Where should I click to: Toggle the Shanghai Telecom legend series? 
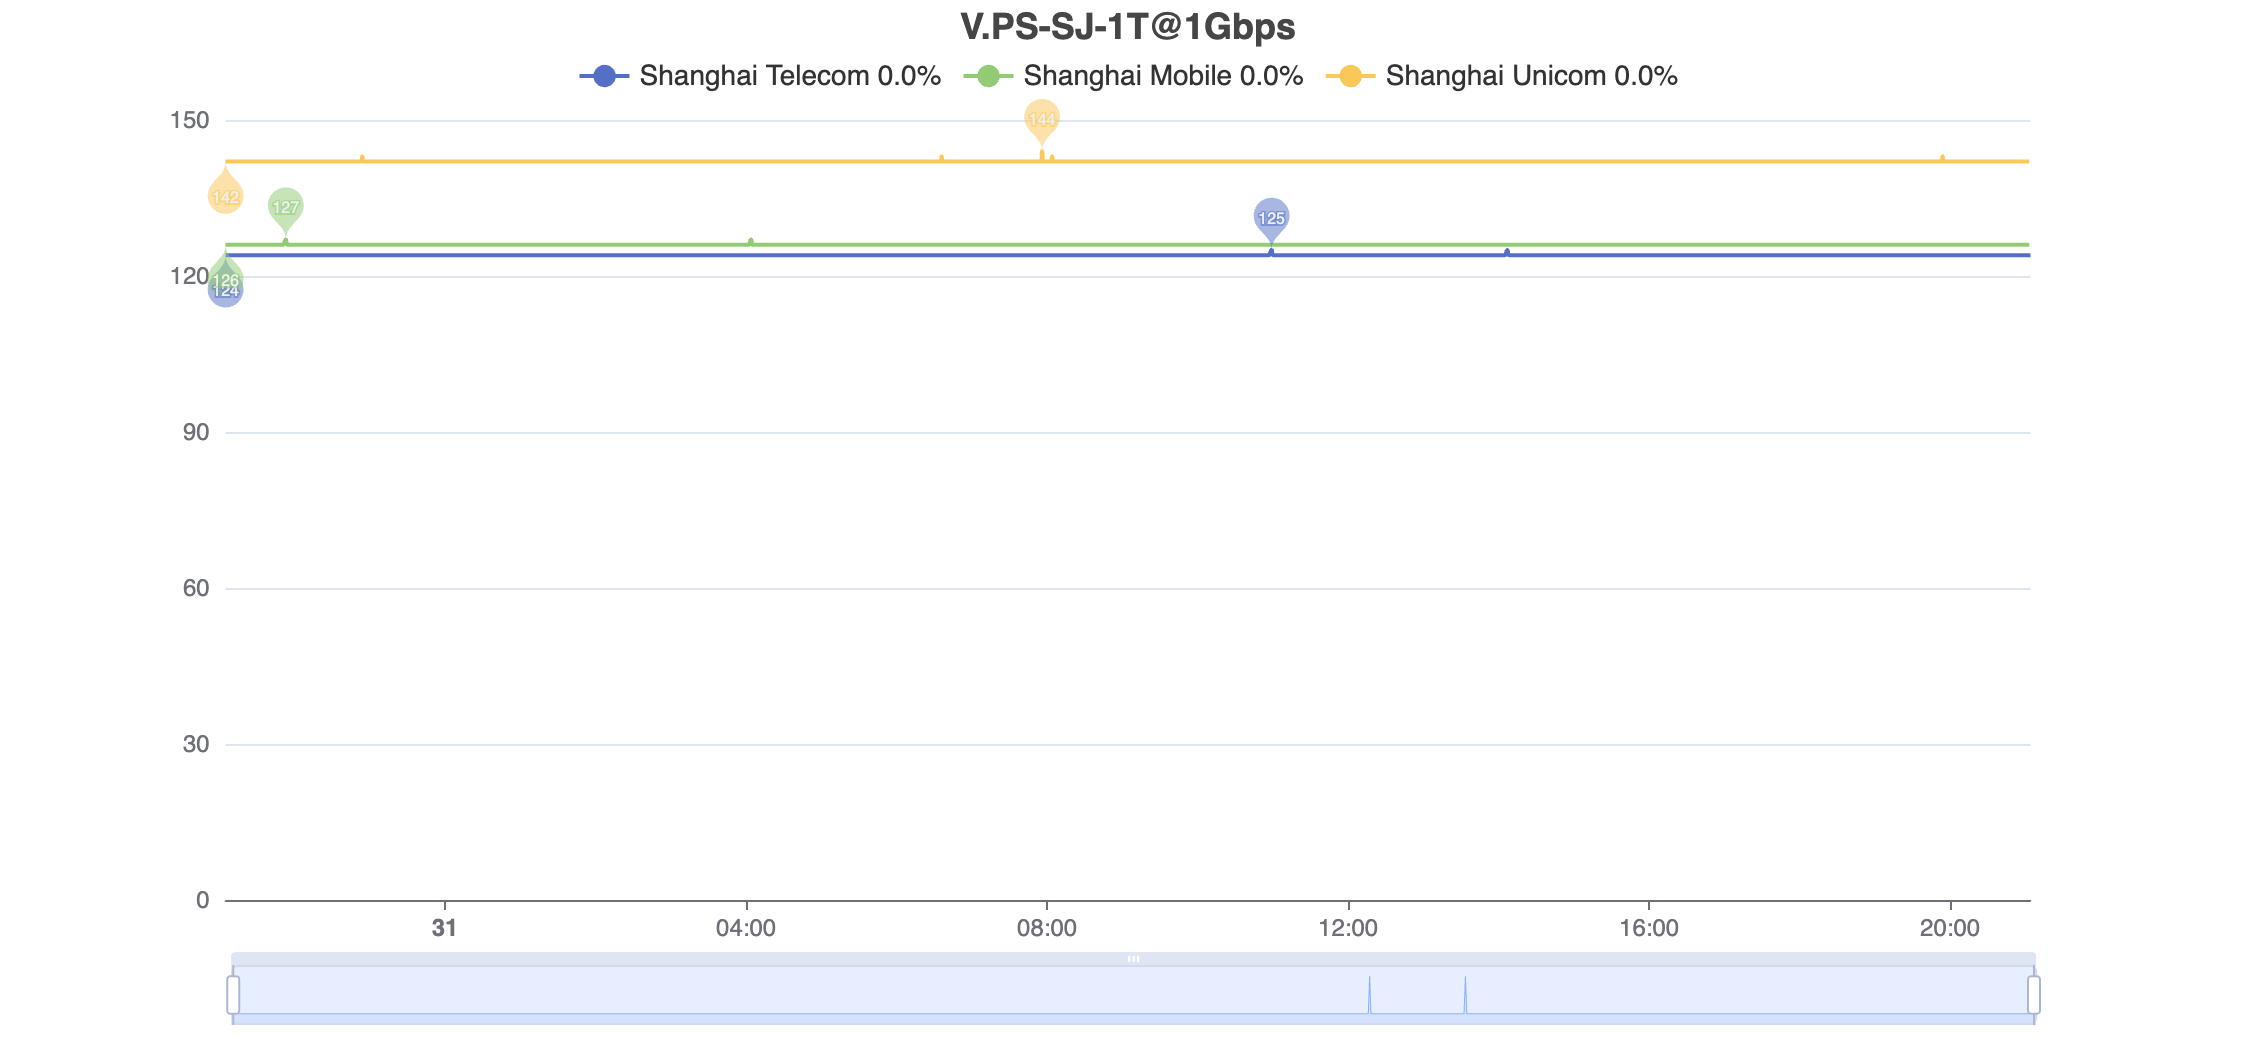[760, 76]
